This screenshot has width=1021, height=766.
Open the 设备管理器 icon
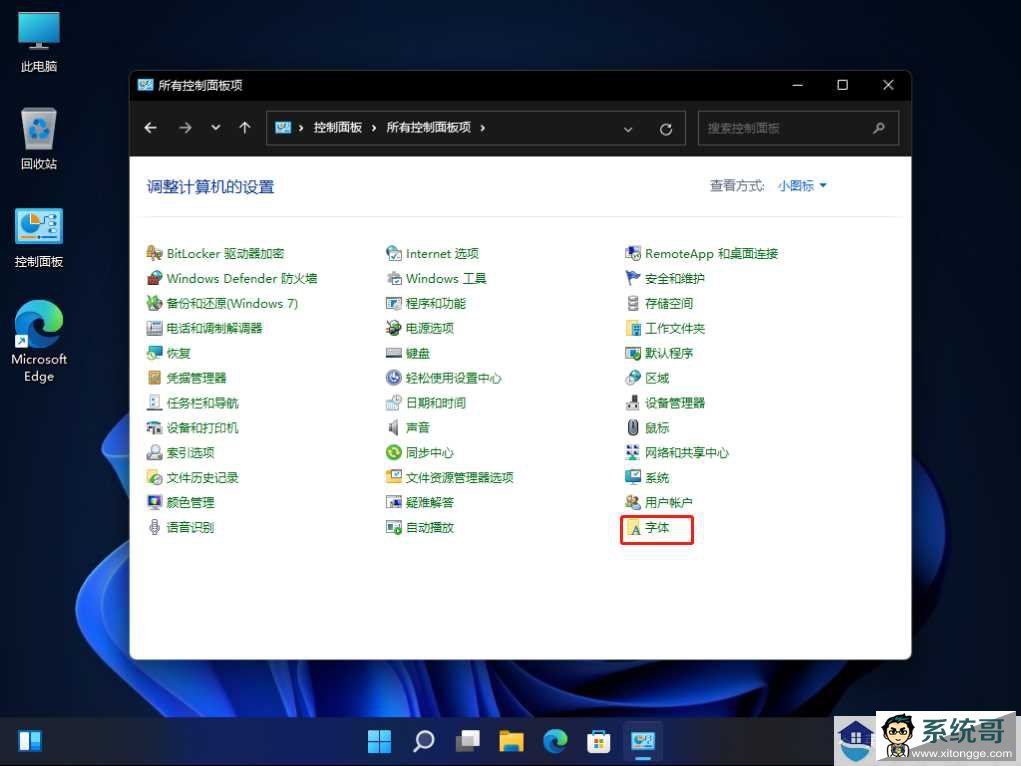633,403
